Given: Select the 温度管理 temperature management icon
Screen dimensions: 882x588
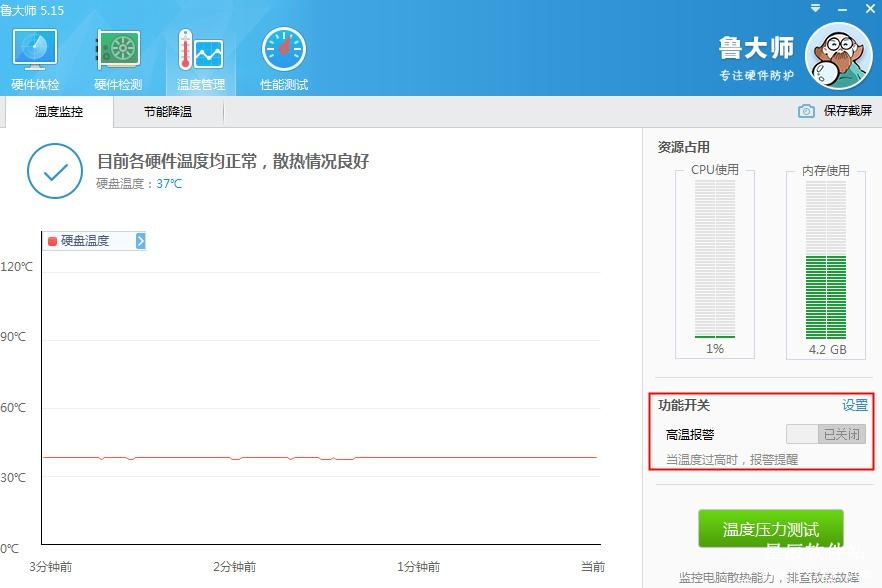Looking at the screenshot, I should point(201,59).
